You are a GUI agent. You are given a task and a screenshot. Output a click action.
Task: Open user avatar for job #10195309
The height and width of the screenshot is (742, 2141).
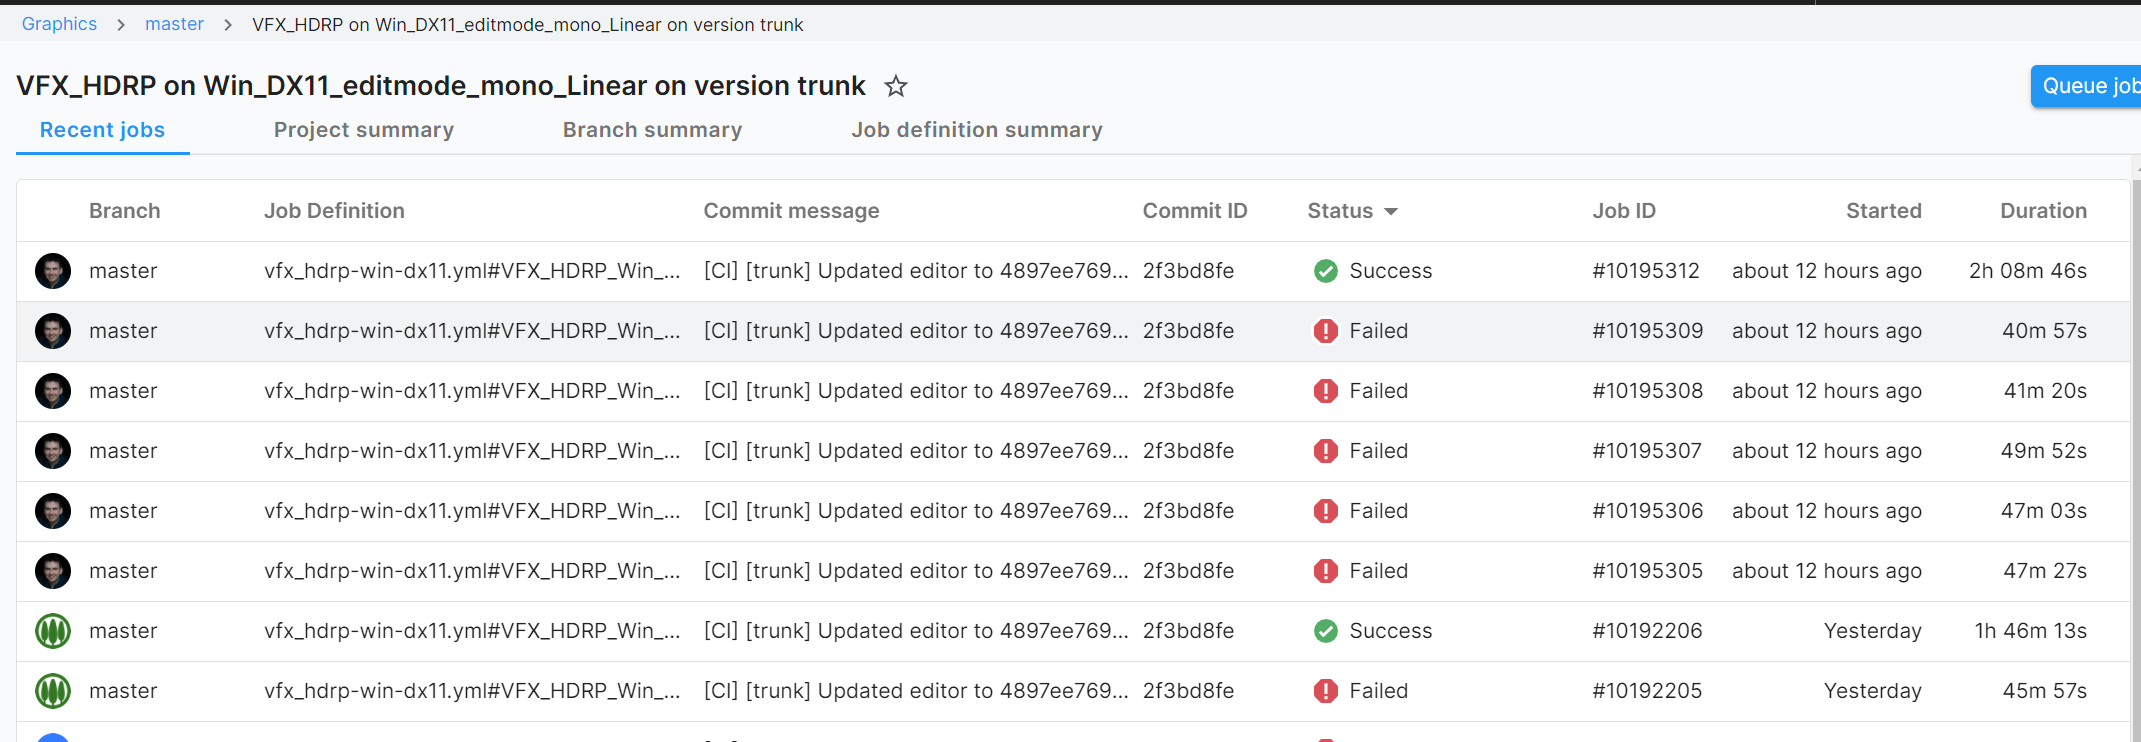pos(53,331)
